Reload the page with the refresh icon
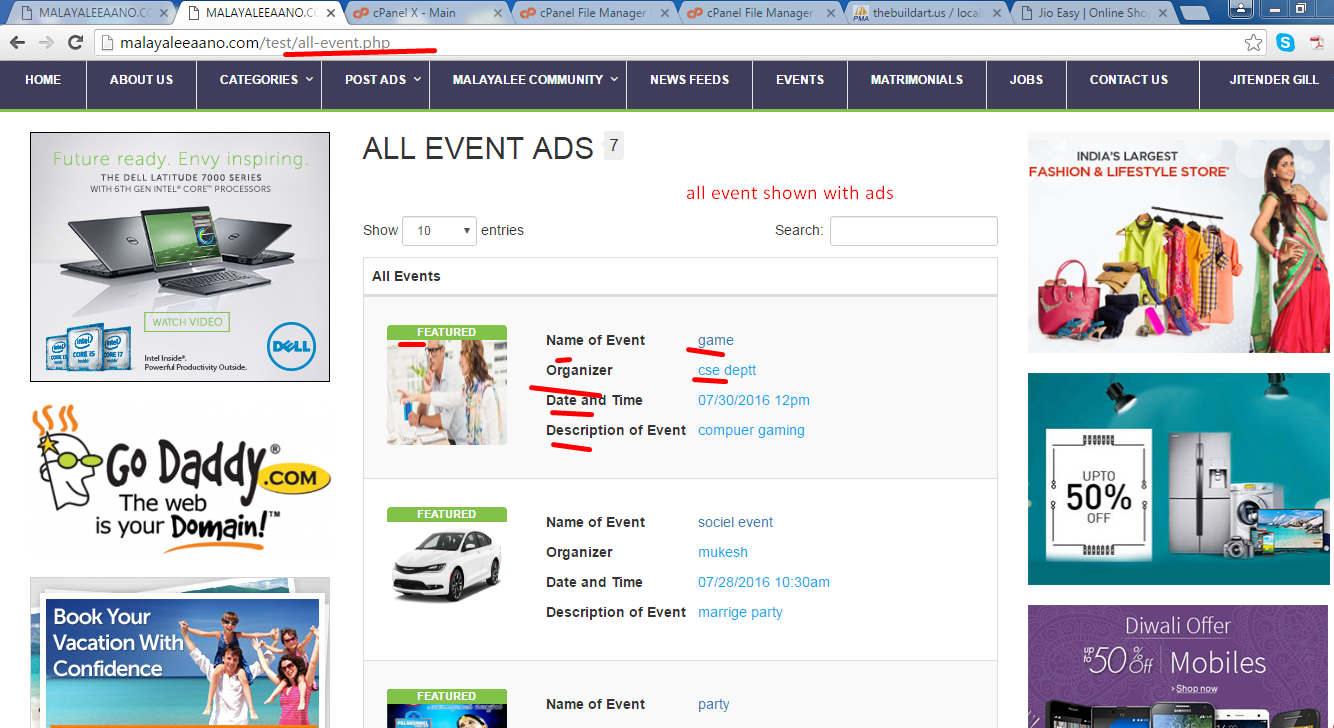 (x=75, y=43)
